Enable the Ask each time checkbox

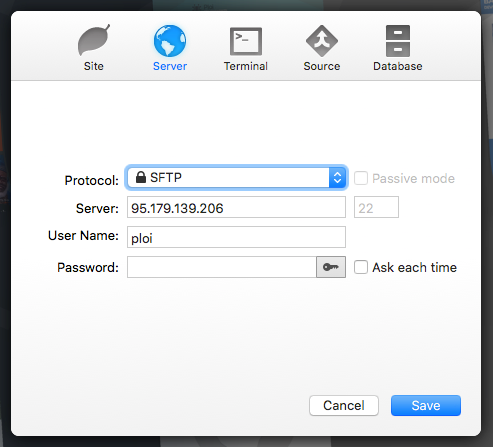pyautogui.click(x=361, y=267)
